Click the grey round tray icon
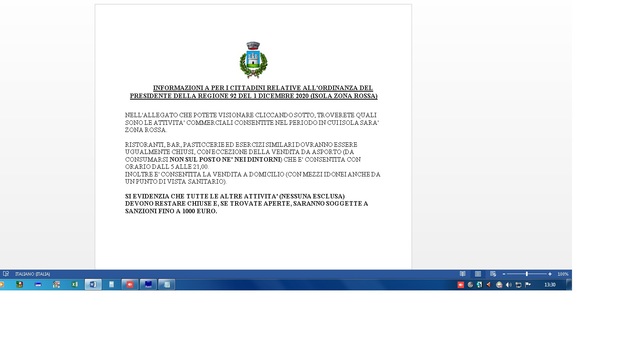 pyautogui.click(x=470, y=285)
